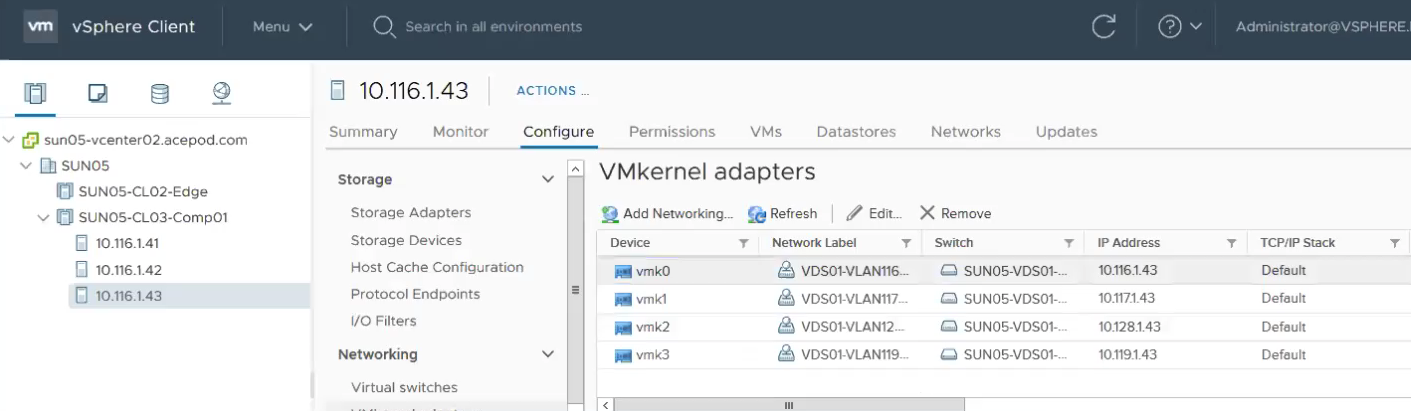Click table horizontal scrollbar left arrow
The height and width of the screenshot is (411, 1411).
click(604, 405)
